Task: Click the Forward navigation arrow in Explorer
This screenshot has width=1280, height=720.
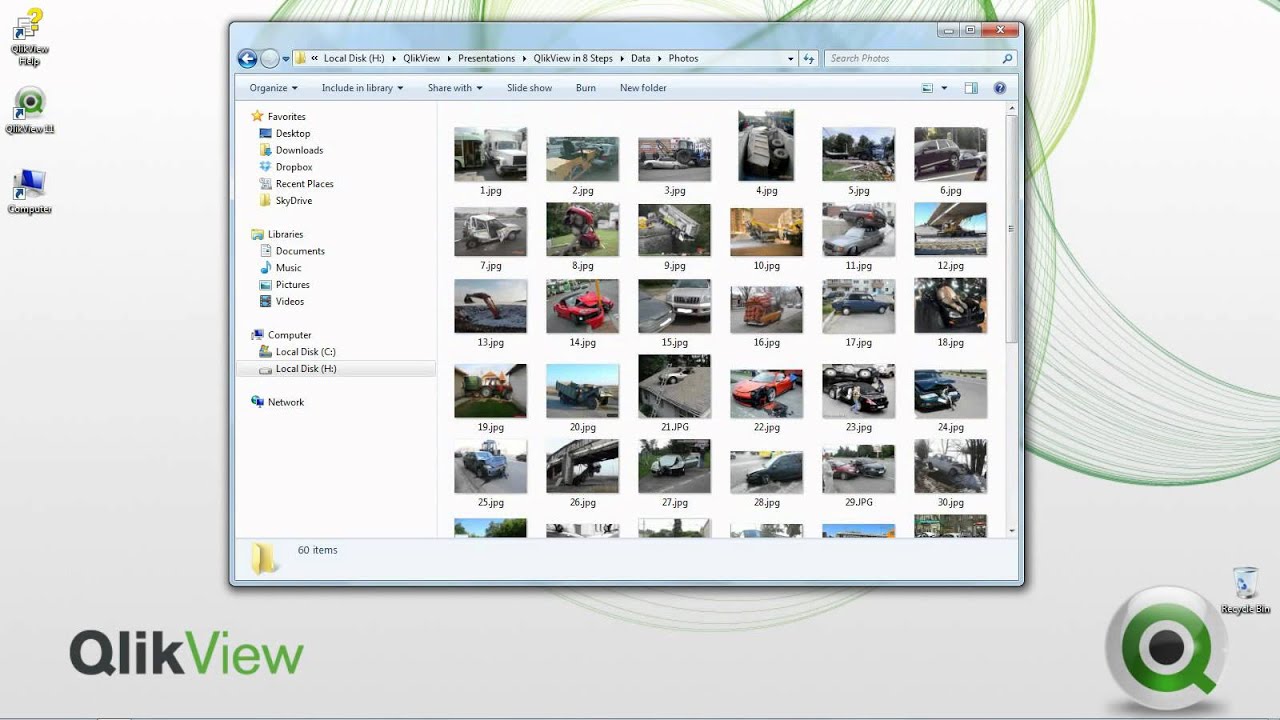Action: click(x=269, y=58)
